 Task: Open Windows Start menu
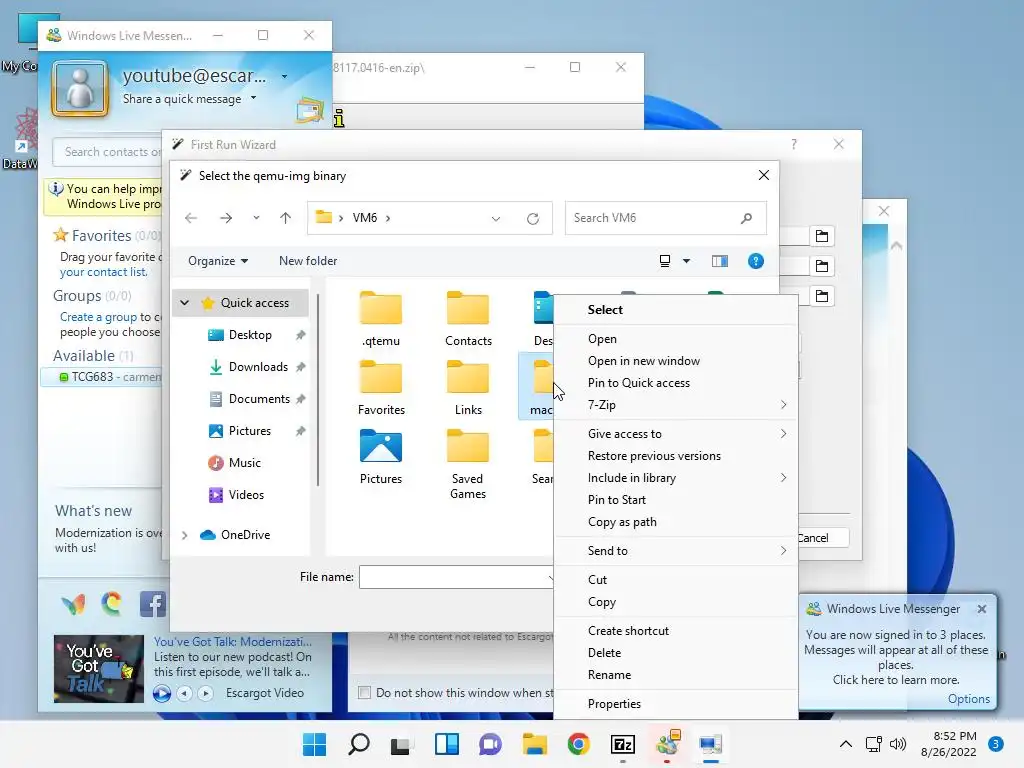click(314, 744)
